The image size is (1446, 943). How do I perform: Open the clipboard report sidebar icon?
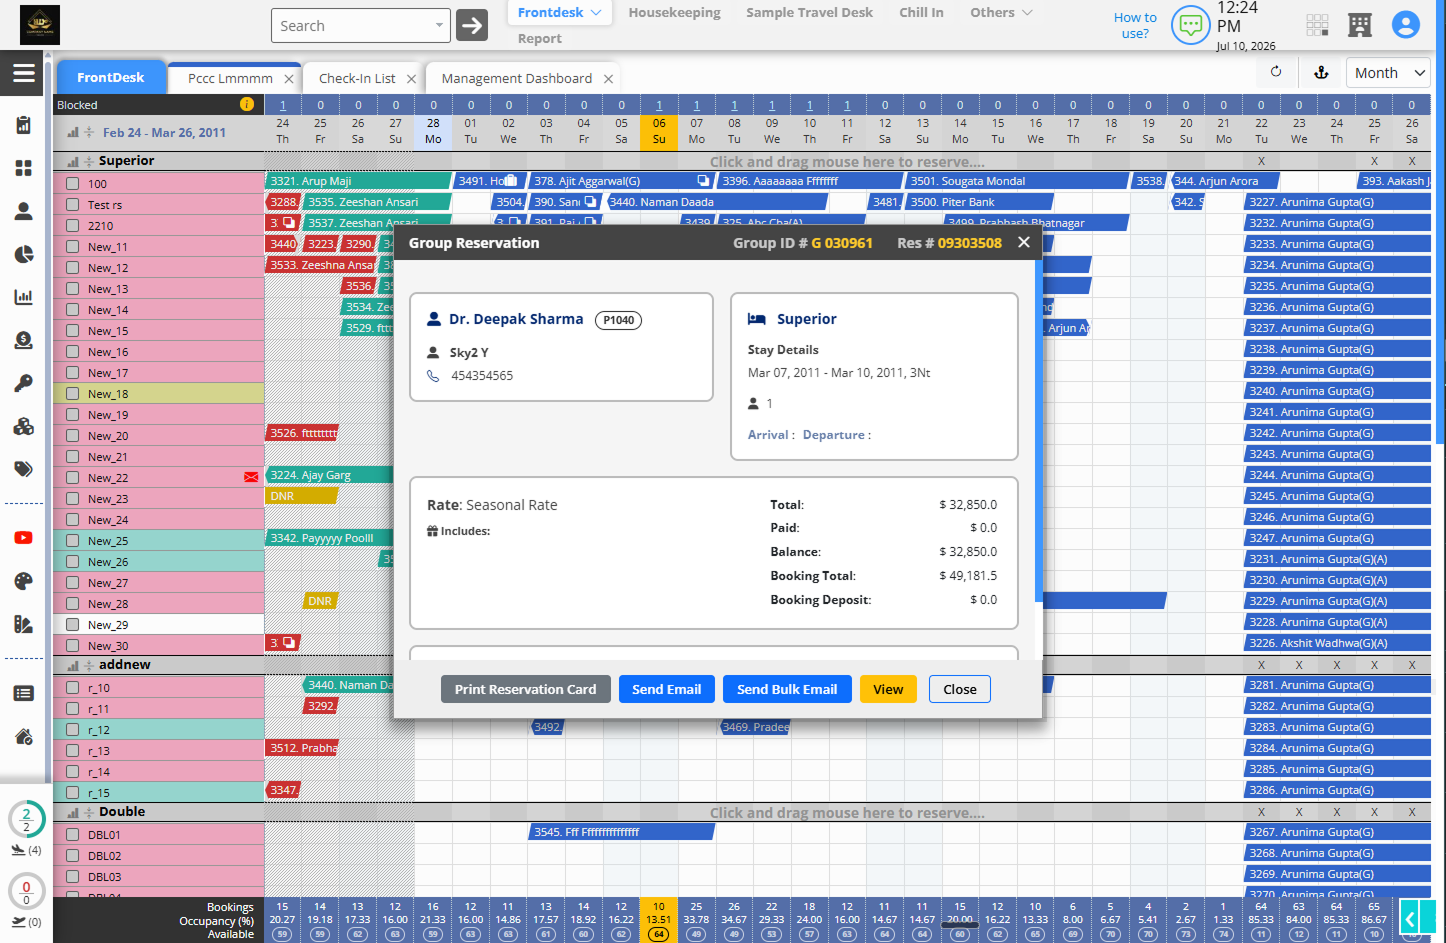pos(24,125)
